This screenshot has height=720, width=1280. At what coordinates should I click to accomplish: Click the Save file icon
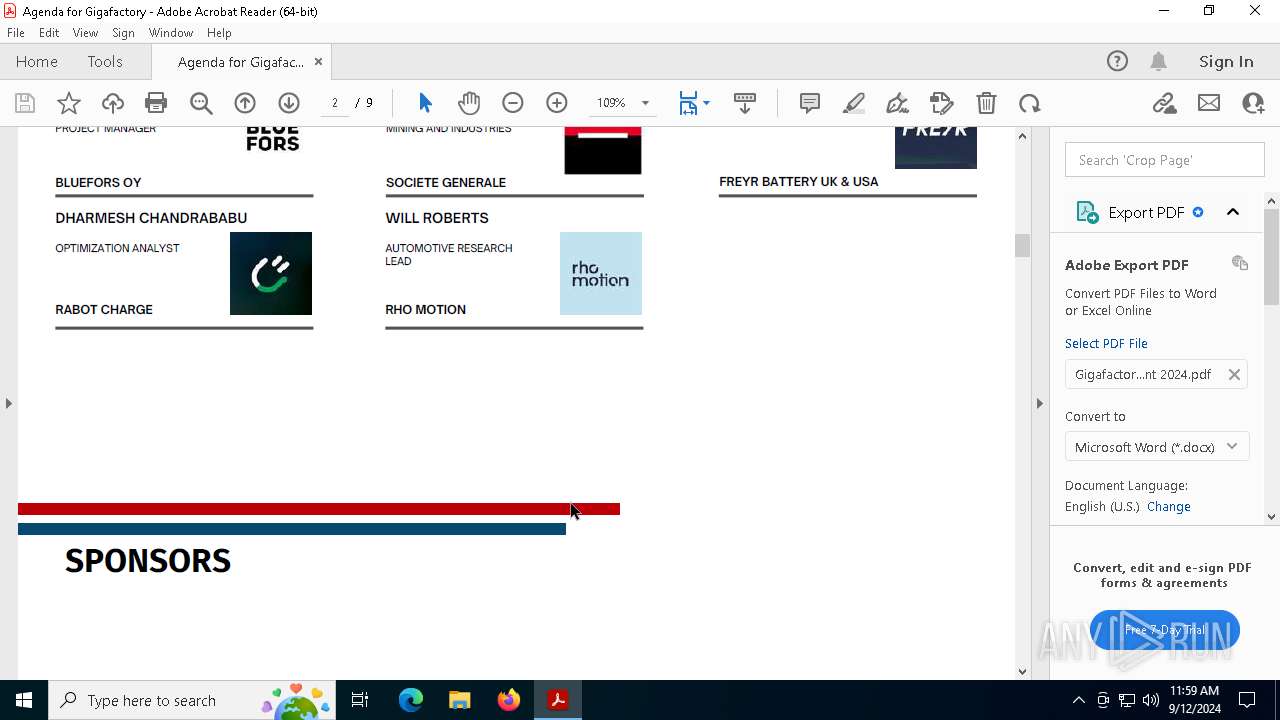point(25,103)
